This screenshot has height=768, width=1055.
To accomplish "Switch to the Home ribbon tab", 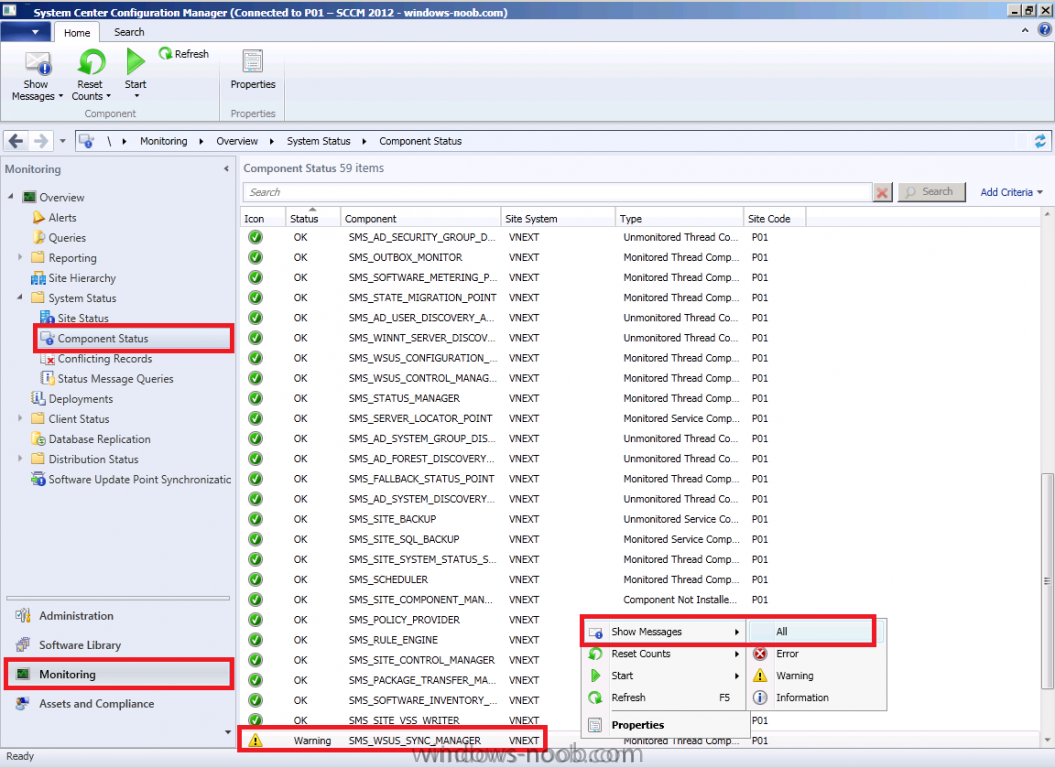I will pos(77,32).
